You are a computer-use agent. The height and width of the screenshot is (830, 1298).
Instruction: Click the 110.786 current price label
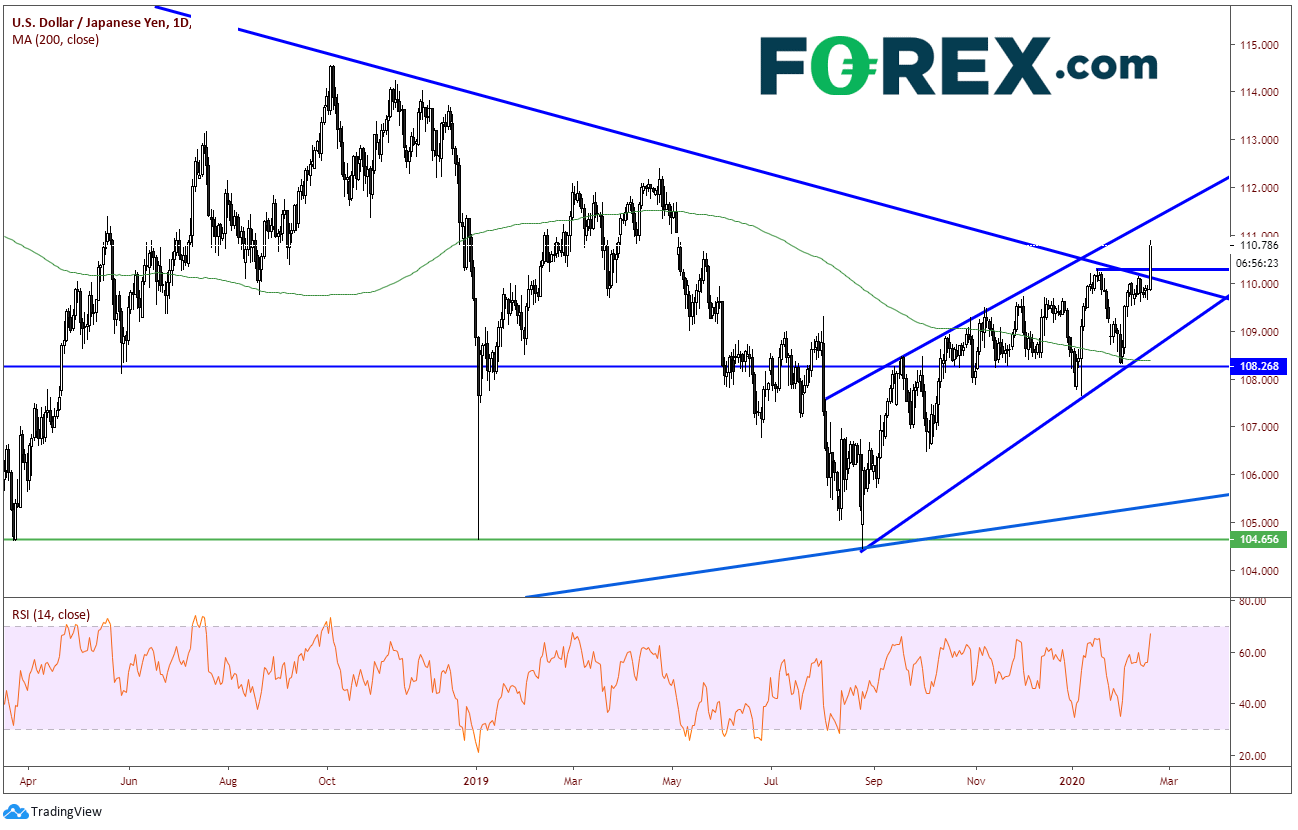(x=1260, y=245)
